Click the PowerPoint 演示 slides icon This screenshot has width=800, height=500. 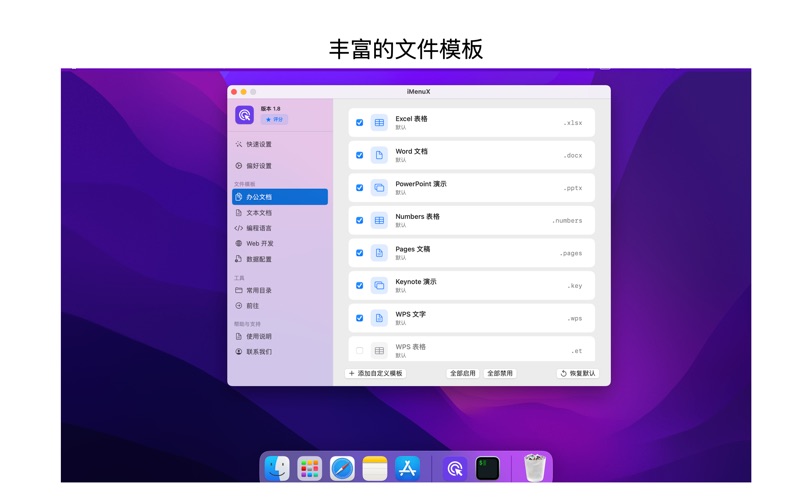[379, 188]
